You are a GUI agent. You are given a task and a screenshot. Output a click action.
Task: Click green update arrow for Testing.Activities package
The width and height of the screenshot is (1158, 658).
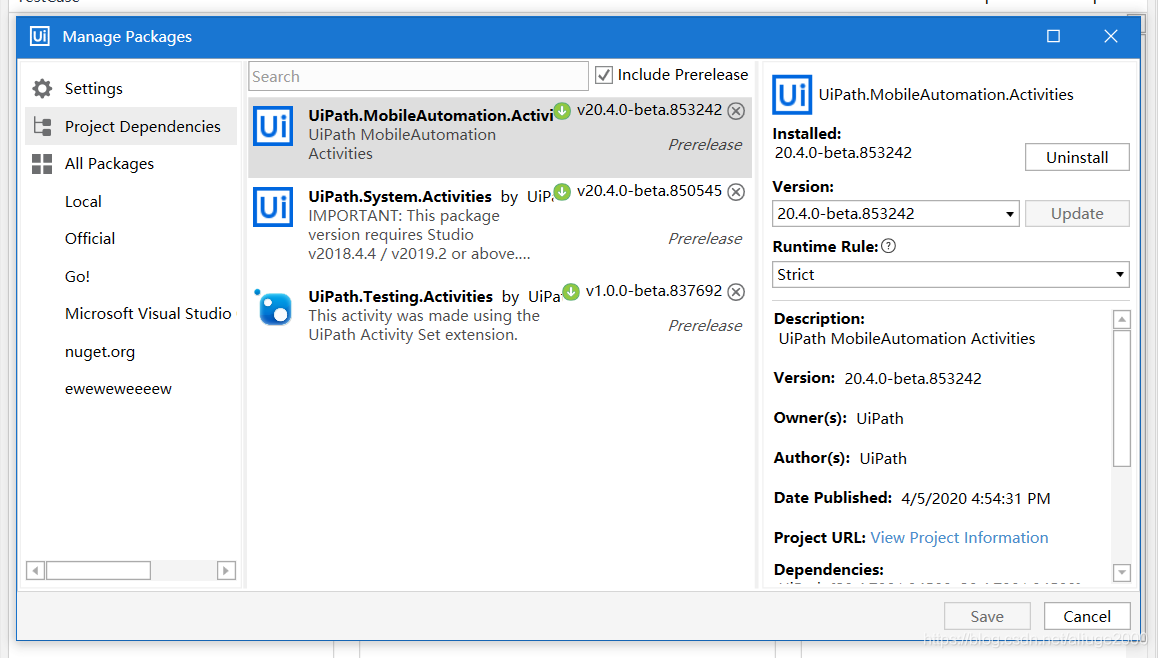tap(571, 292)
